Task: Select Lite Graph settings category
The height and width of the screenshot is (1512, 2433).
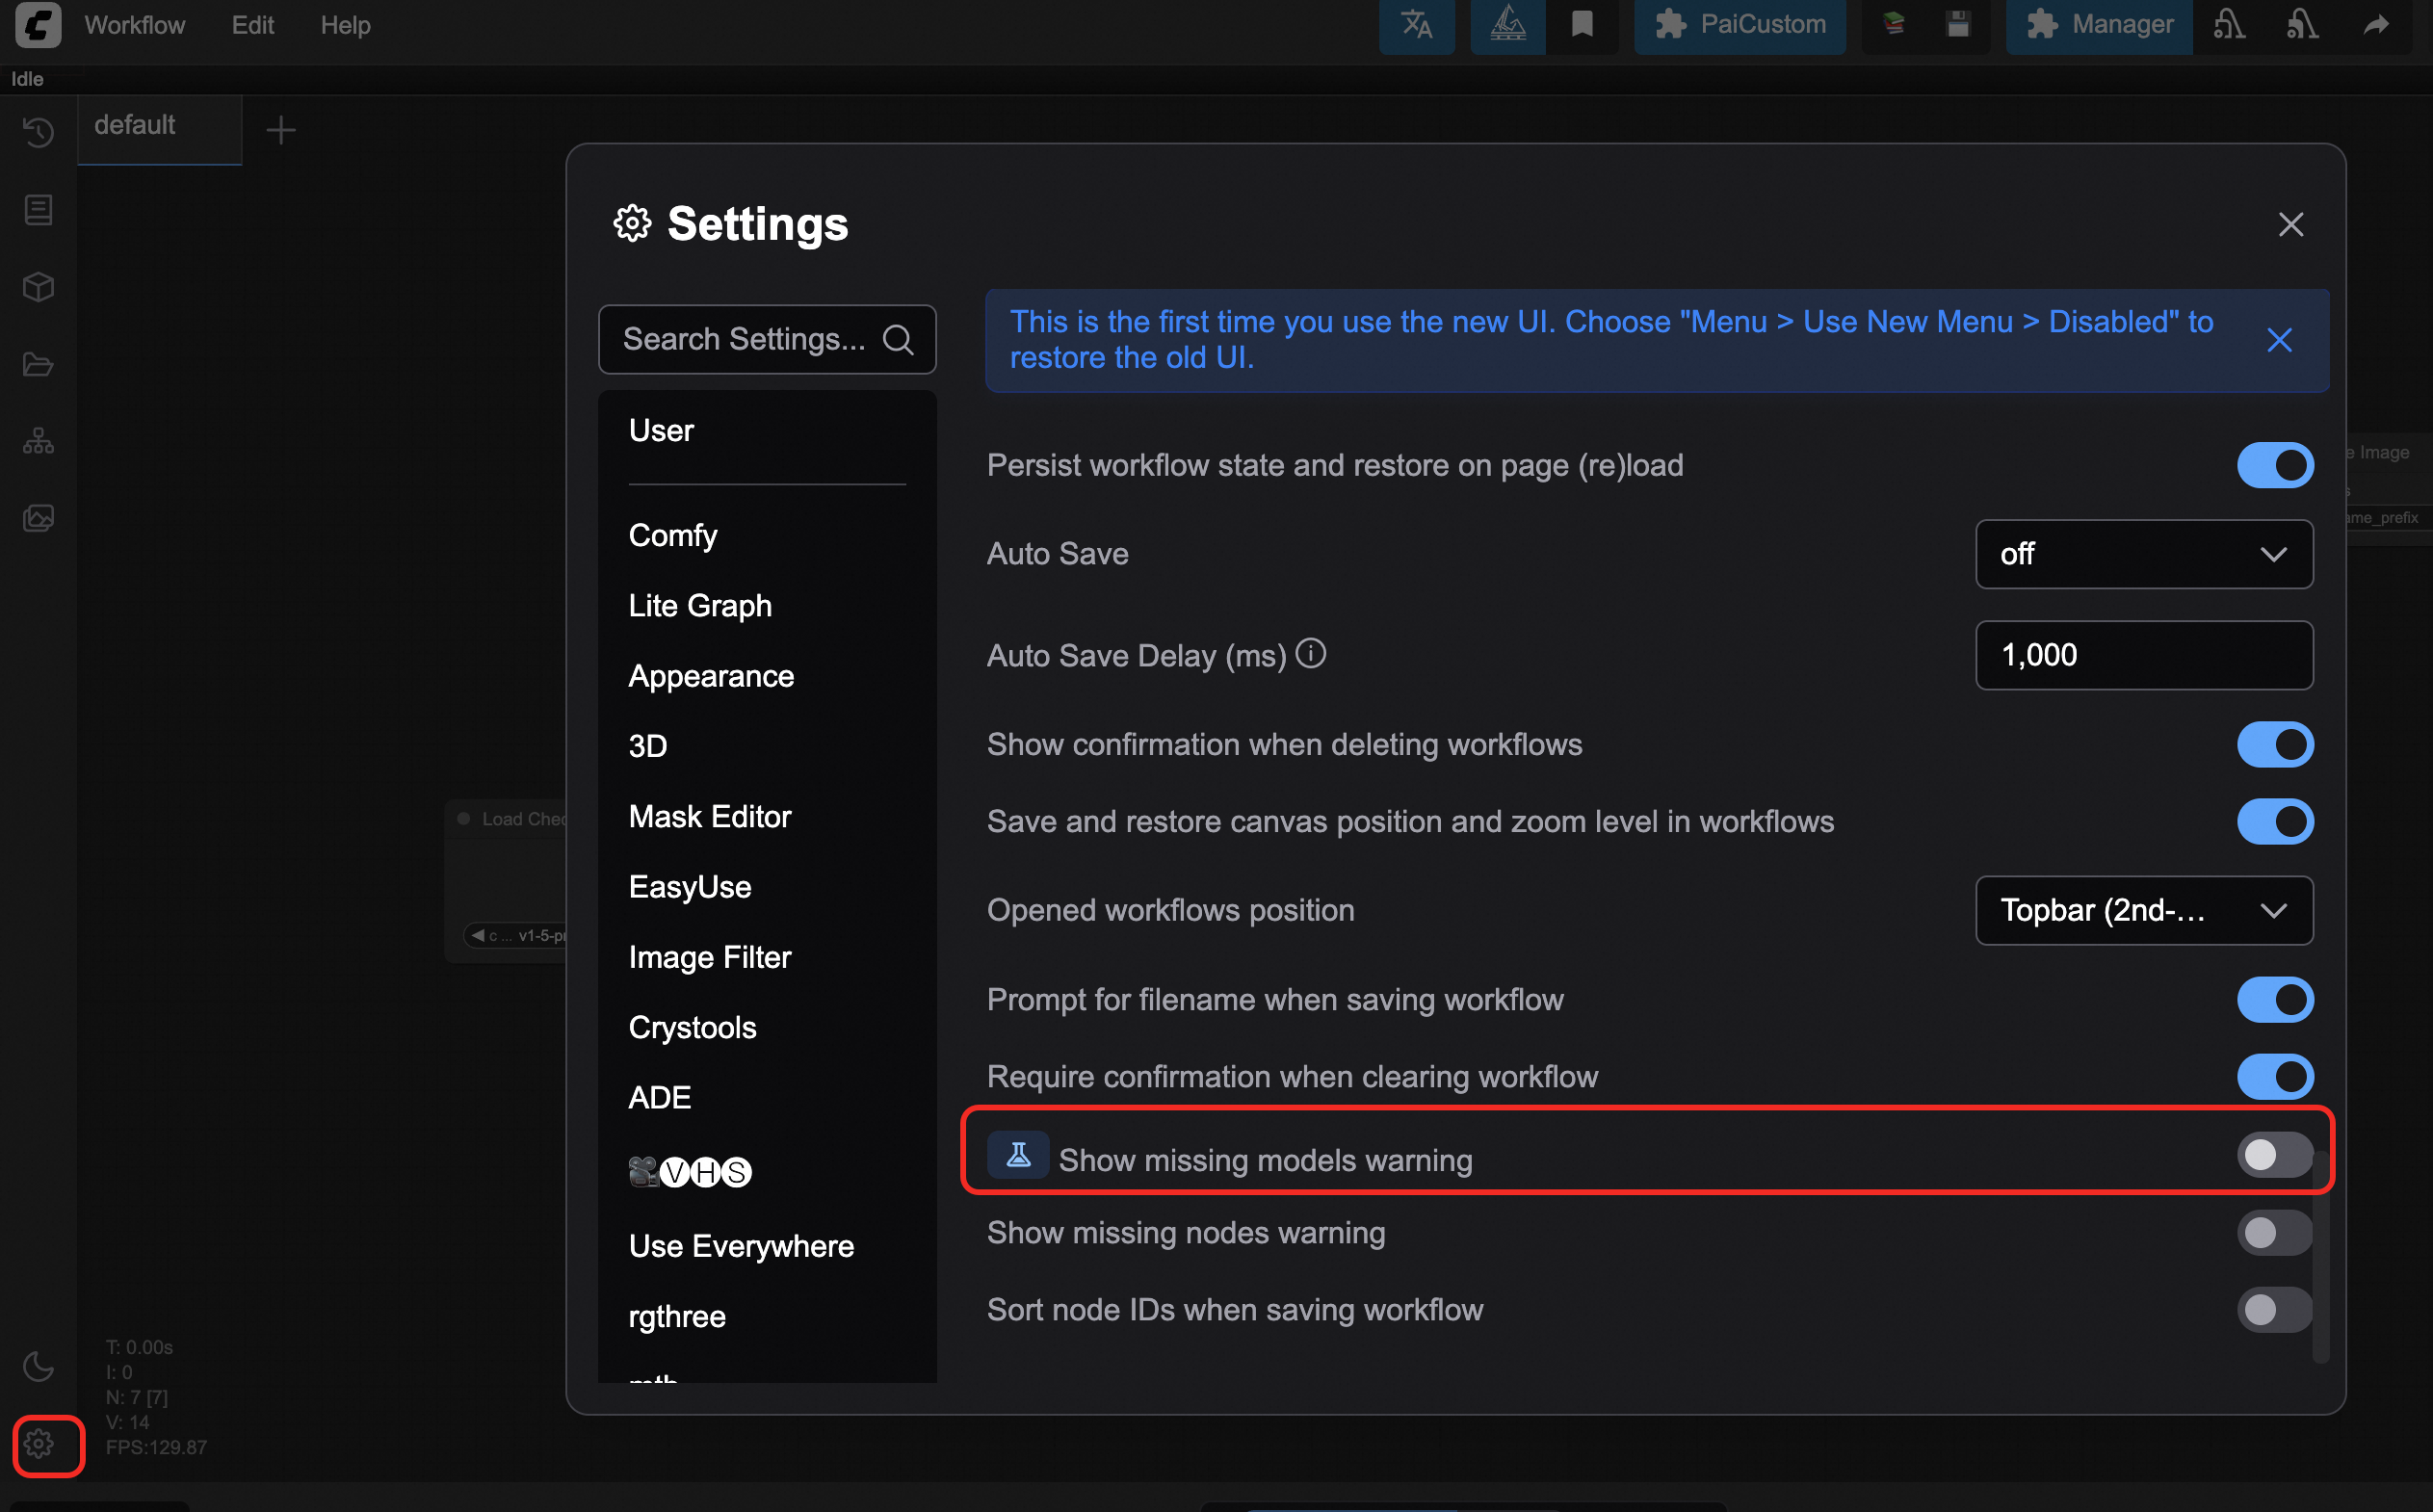Action: (700, 606)
